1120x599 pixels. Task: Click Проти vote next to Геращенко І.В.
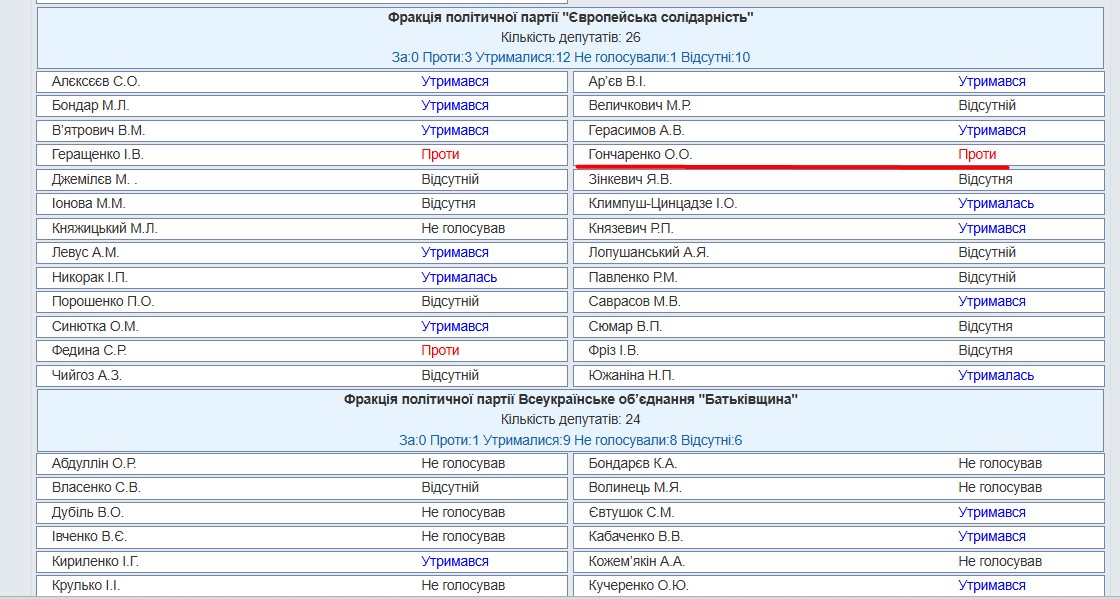click(440, 154)
